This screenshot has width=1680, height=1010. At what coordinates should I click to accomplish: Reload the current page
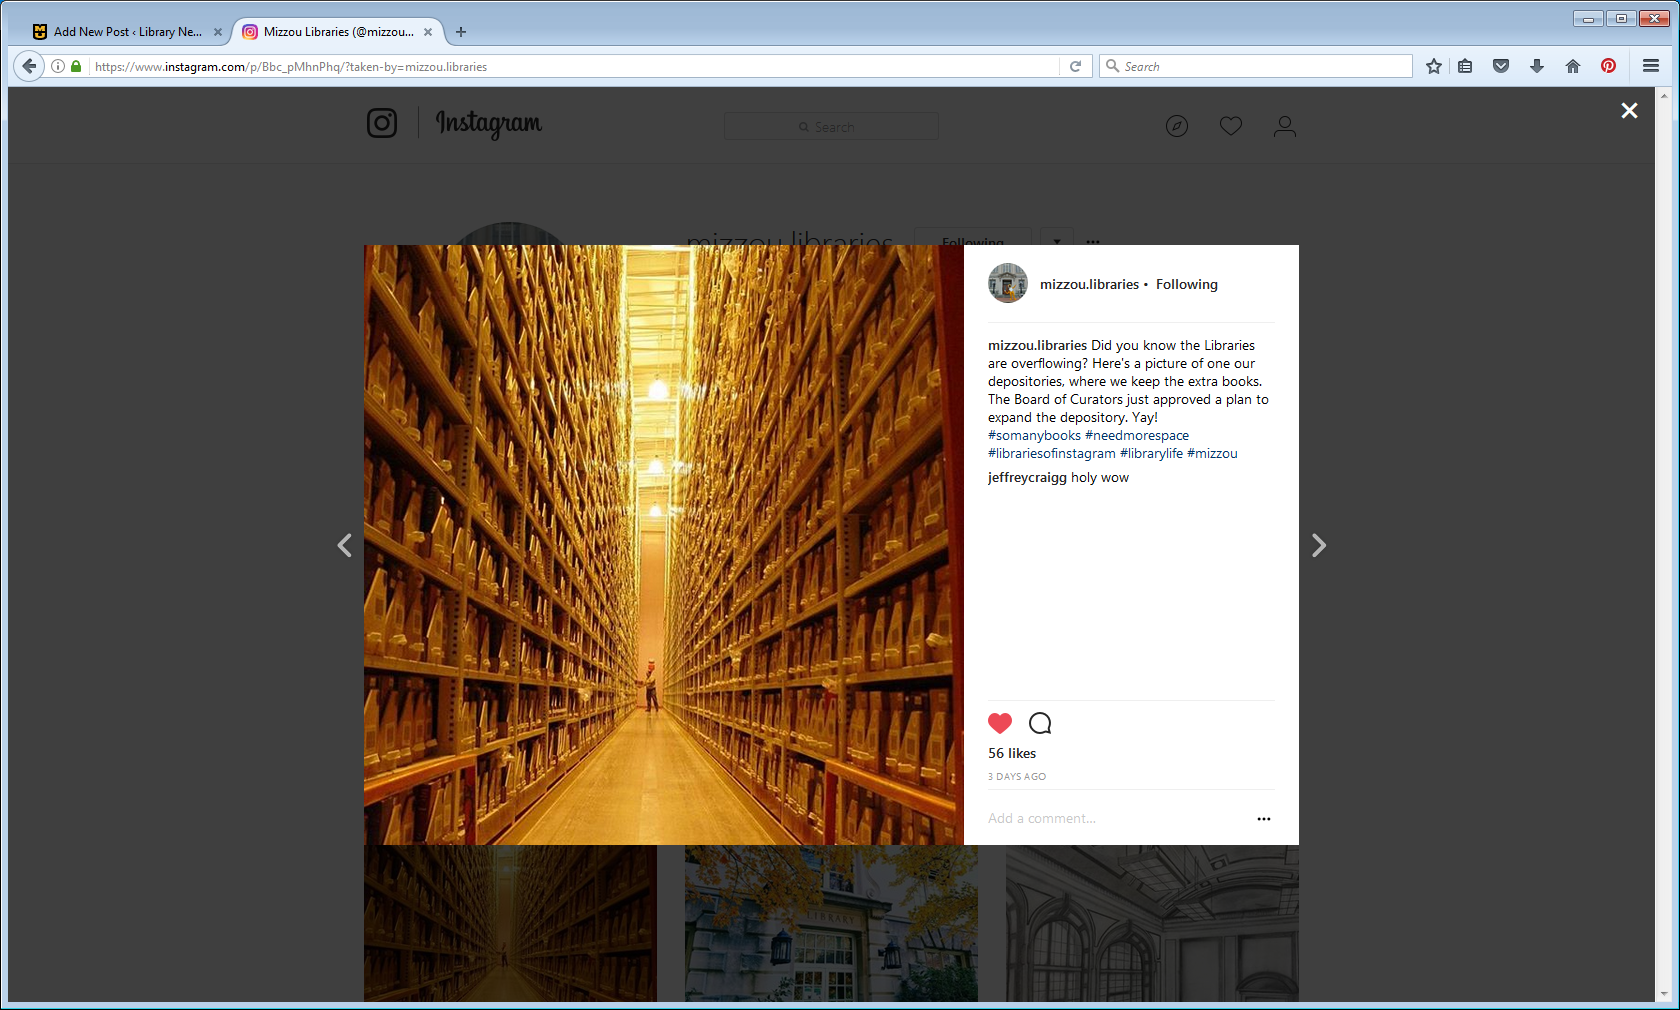pos(1076,66)
